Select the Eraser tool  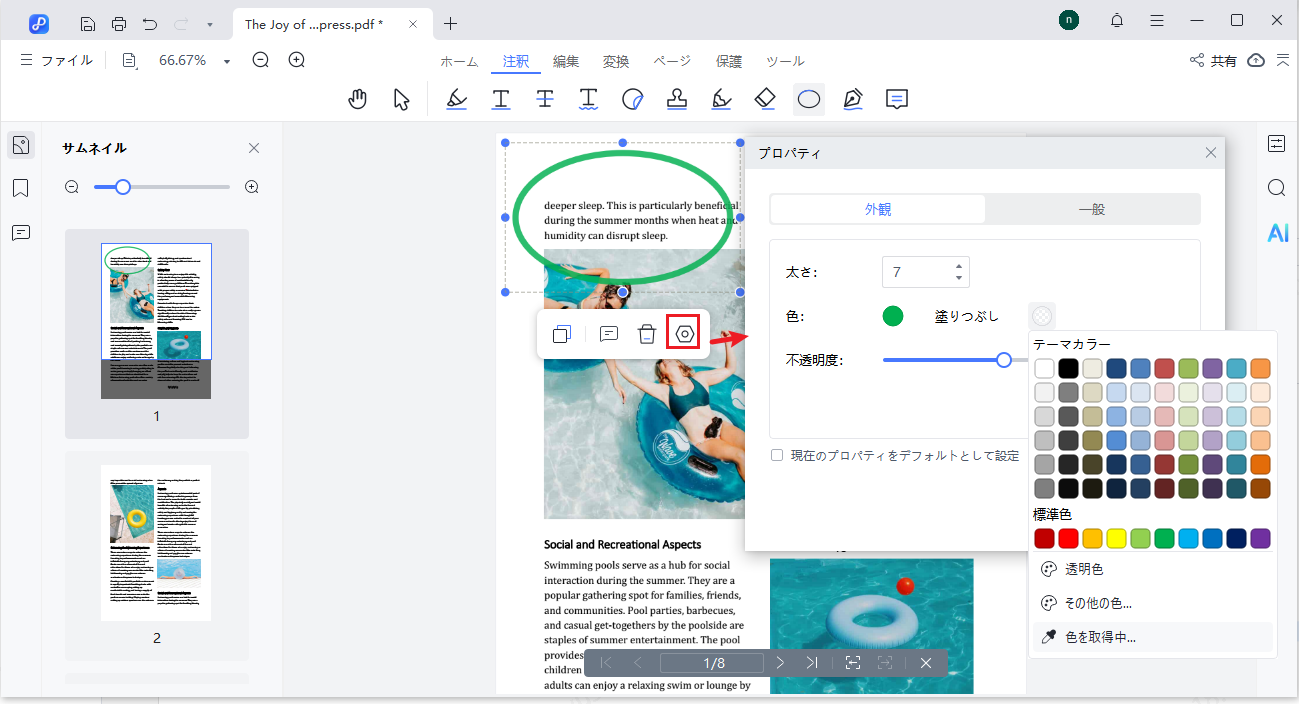click(x=765, y=99)
